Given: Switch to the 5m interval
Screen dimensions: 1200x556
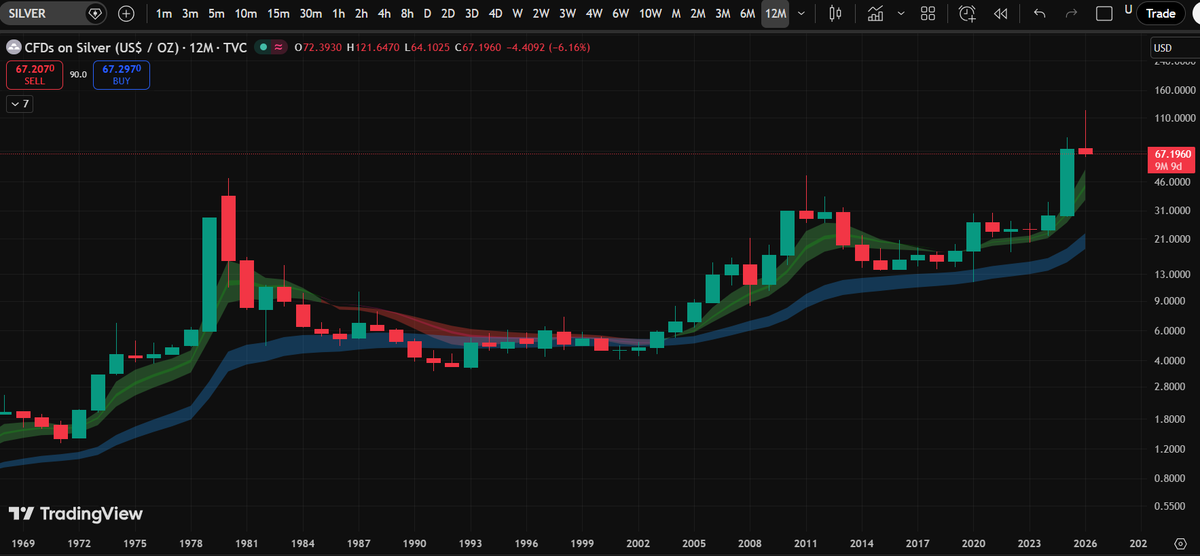Looking at the screenshot, I should [216, 14].
